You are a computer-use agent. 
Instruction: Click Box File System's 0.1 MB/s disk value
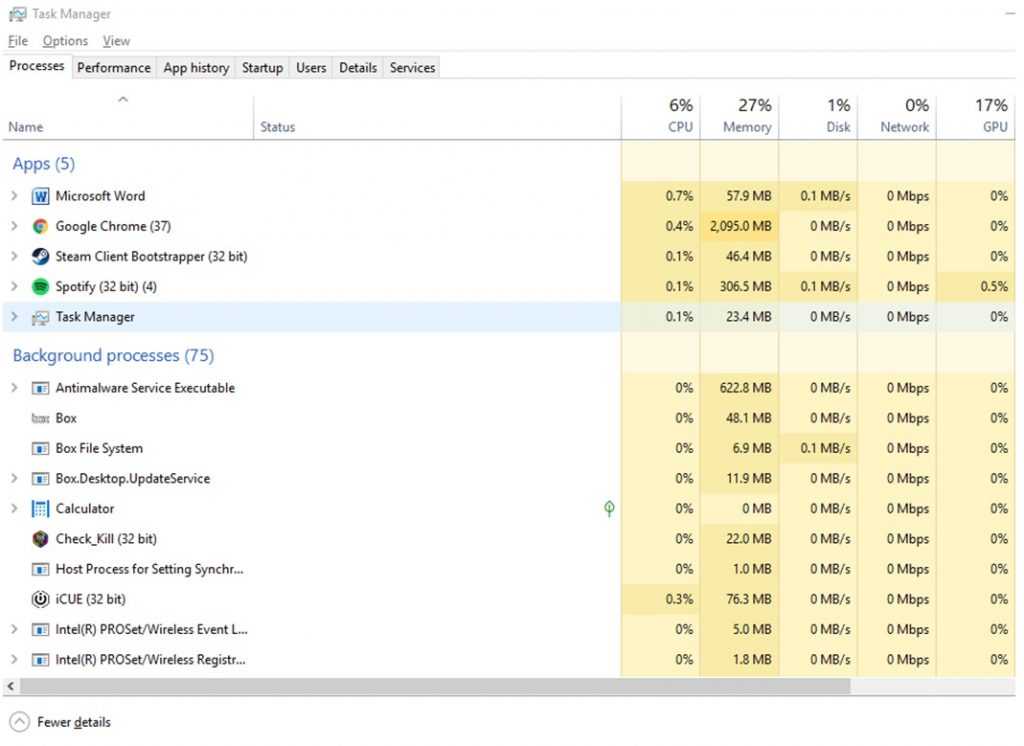click(x=825, y=448)
